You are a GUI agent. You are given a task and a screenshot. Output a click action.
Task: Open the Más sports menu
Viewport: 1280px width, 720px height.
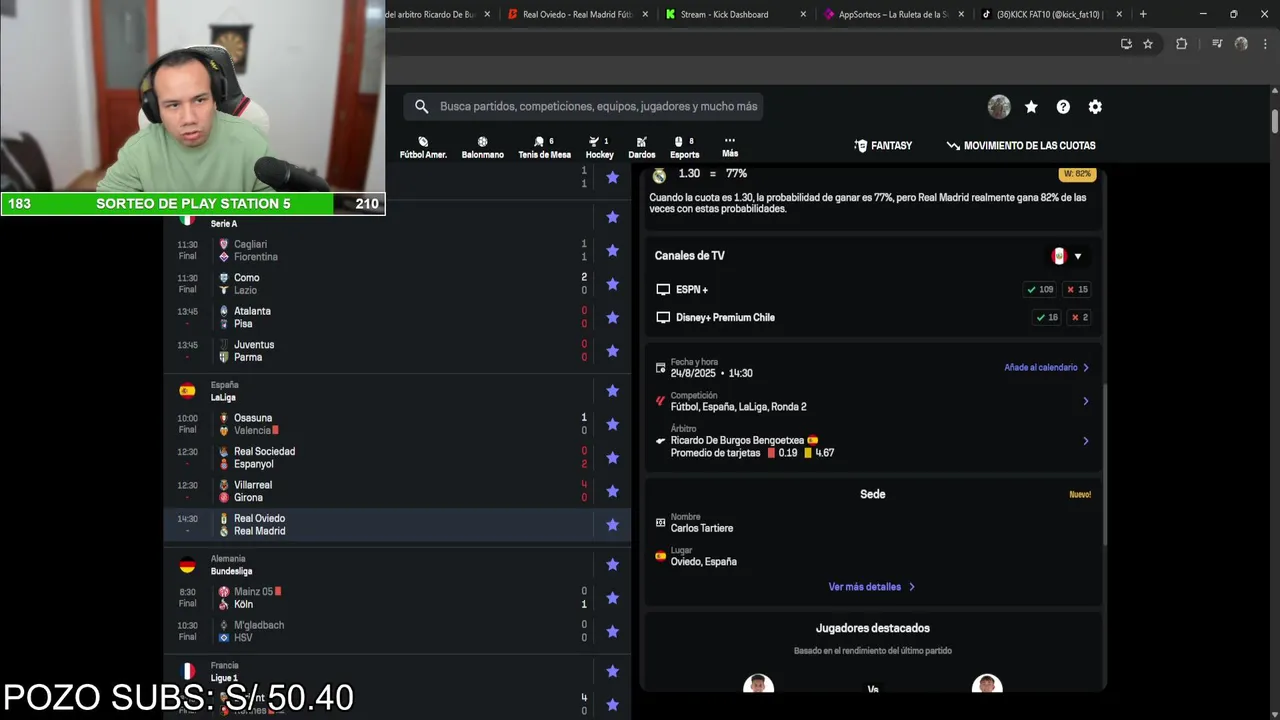(730, 147)
